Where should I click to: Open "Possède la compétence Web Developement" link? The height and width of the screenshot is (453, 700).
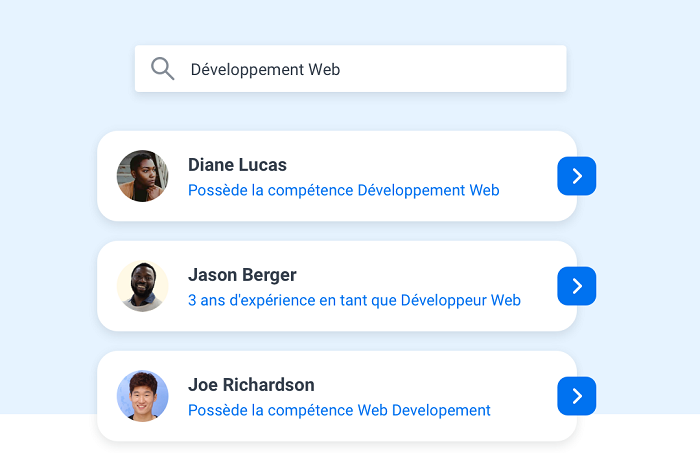tap(339, 410)
